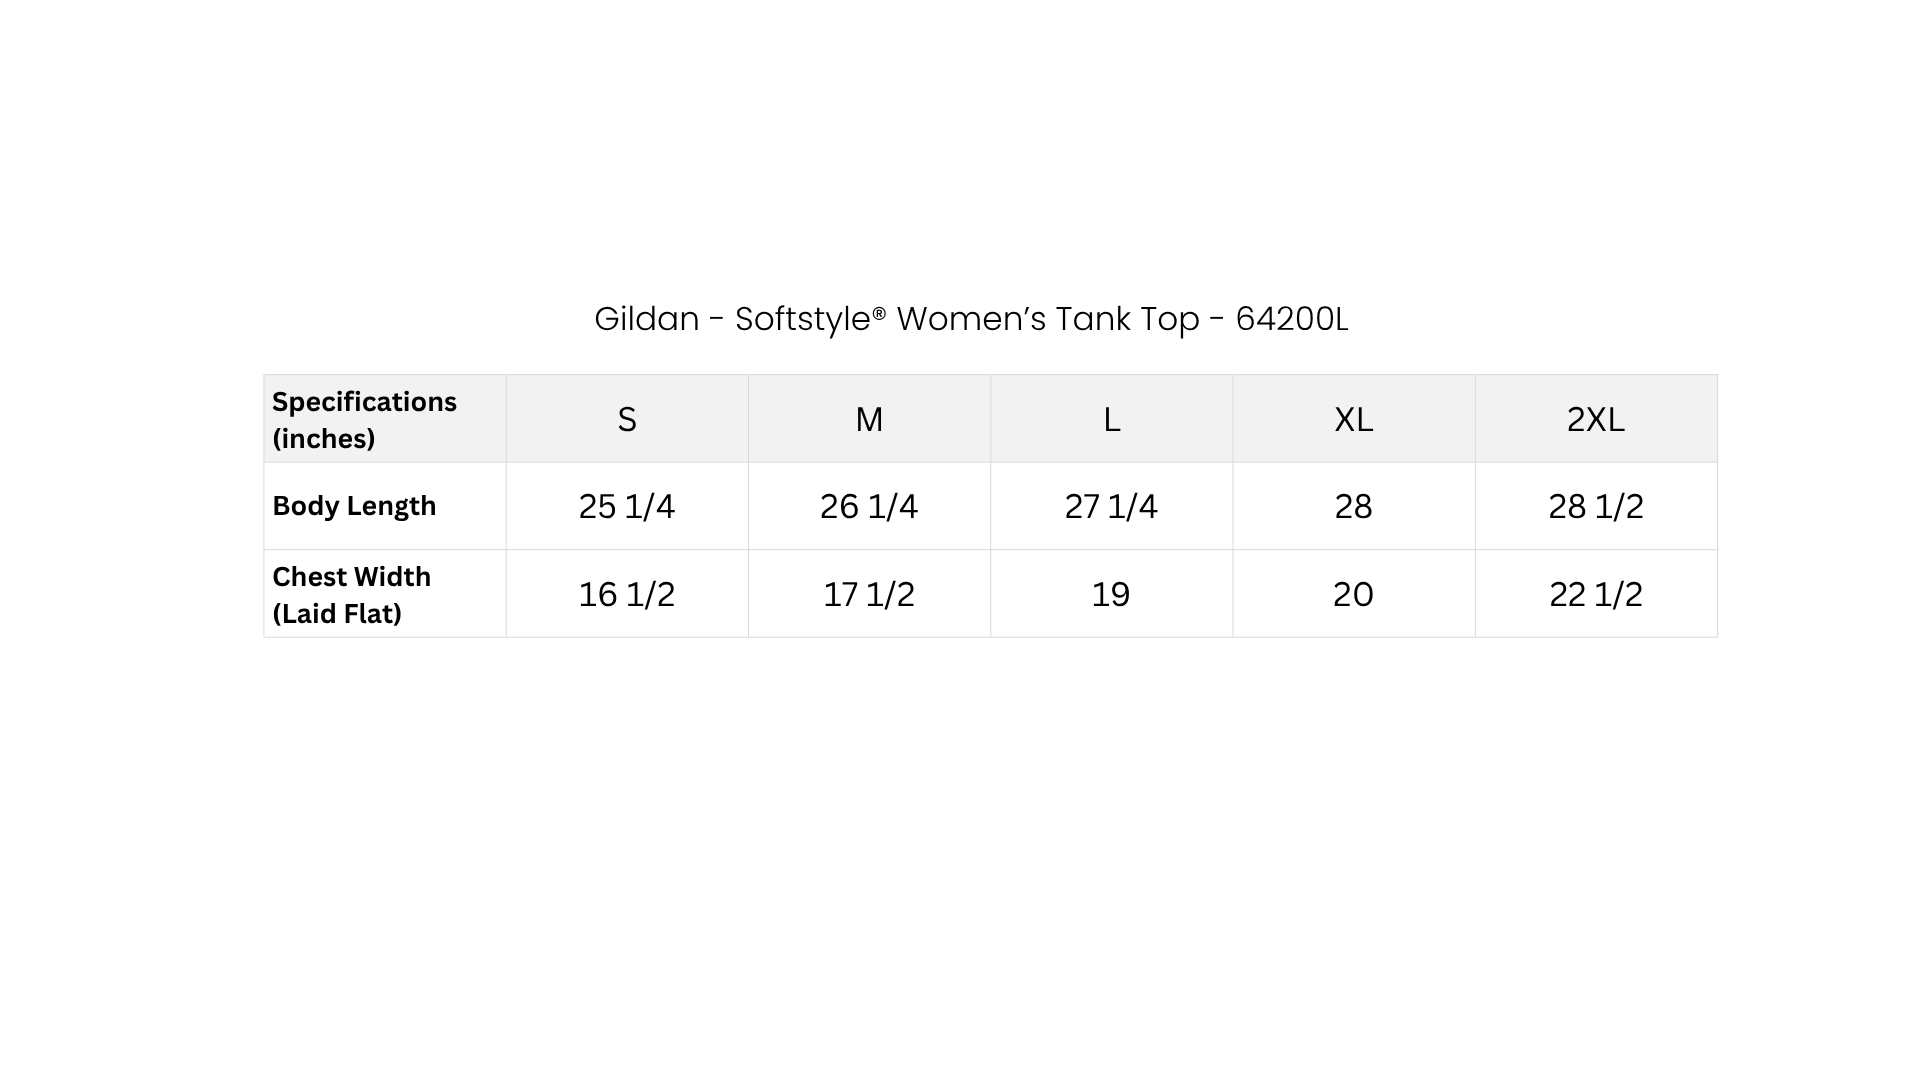1920x1080 pixels.
Task: Click the 17 1/2 chest width cell
Action: pyautogui.click(x=869, y=594)
